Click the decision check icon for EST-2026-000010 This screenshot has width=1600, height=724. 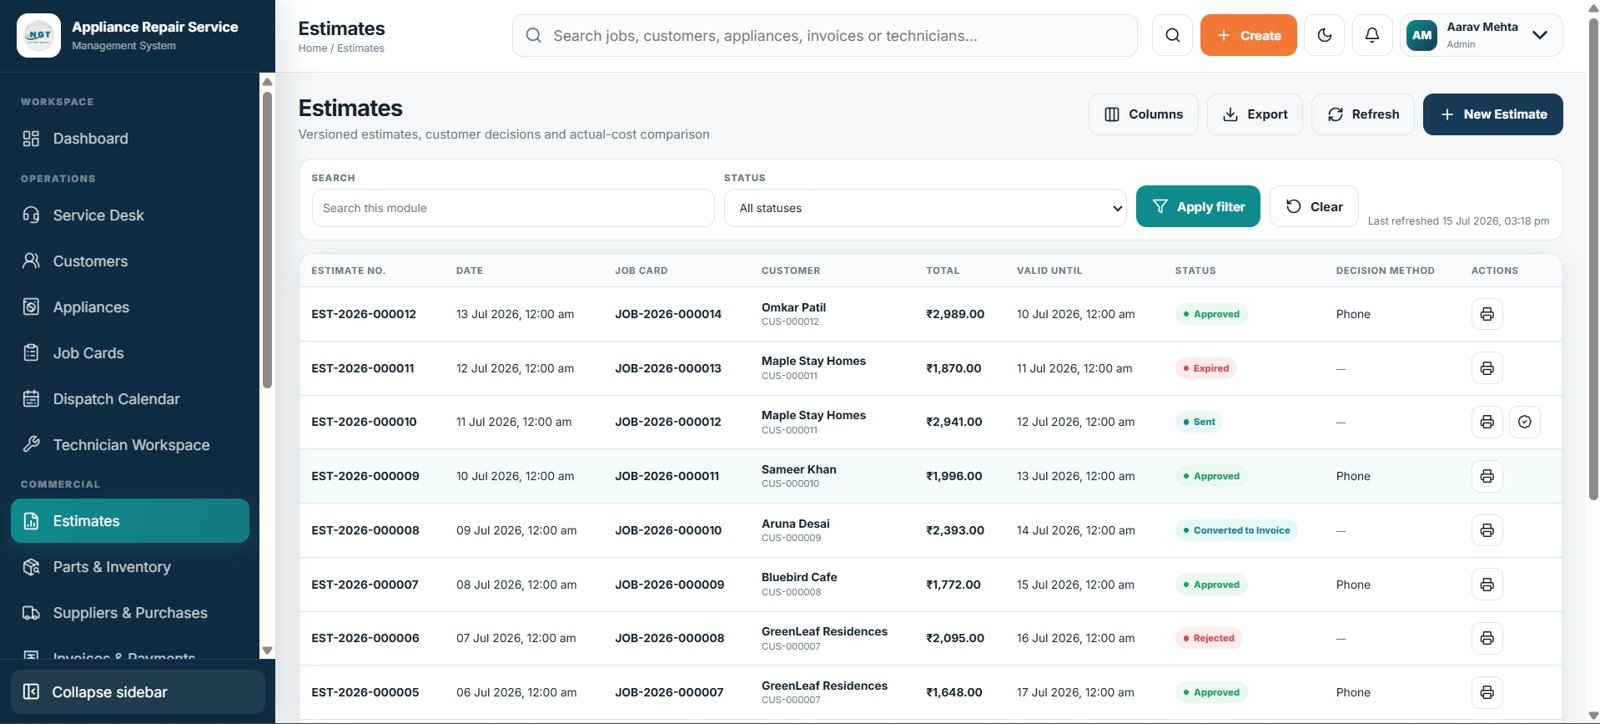click(x=1525, y=422)
